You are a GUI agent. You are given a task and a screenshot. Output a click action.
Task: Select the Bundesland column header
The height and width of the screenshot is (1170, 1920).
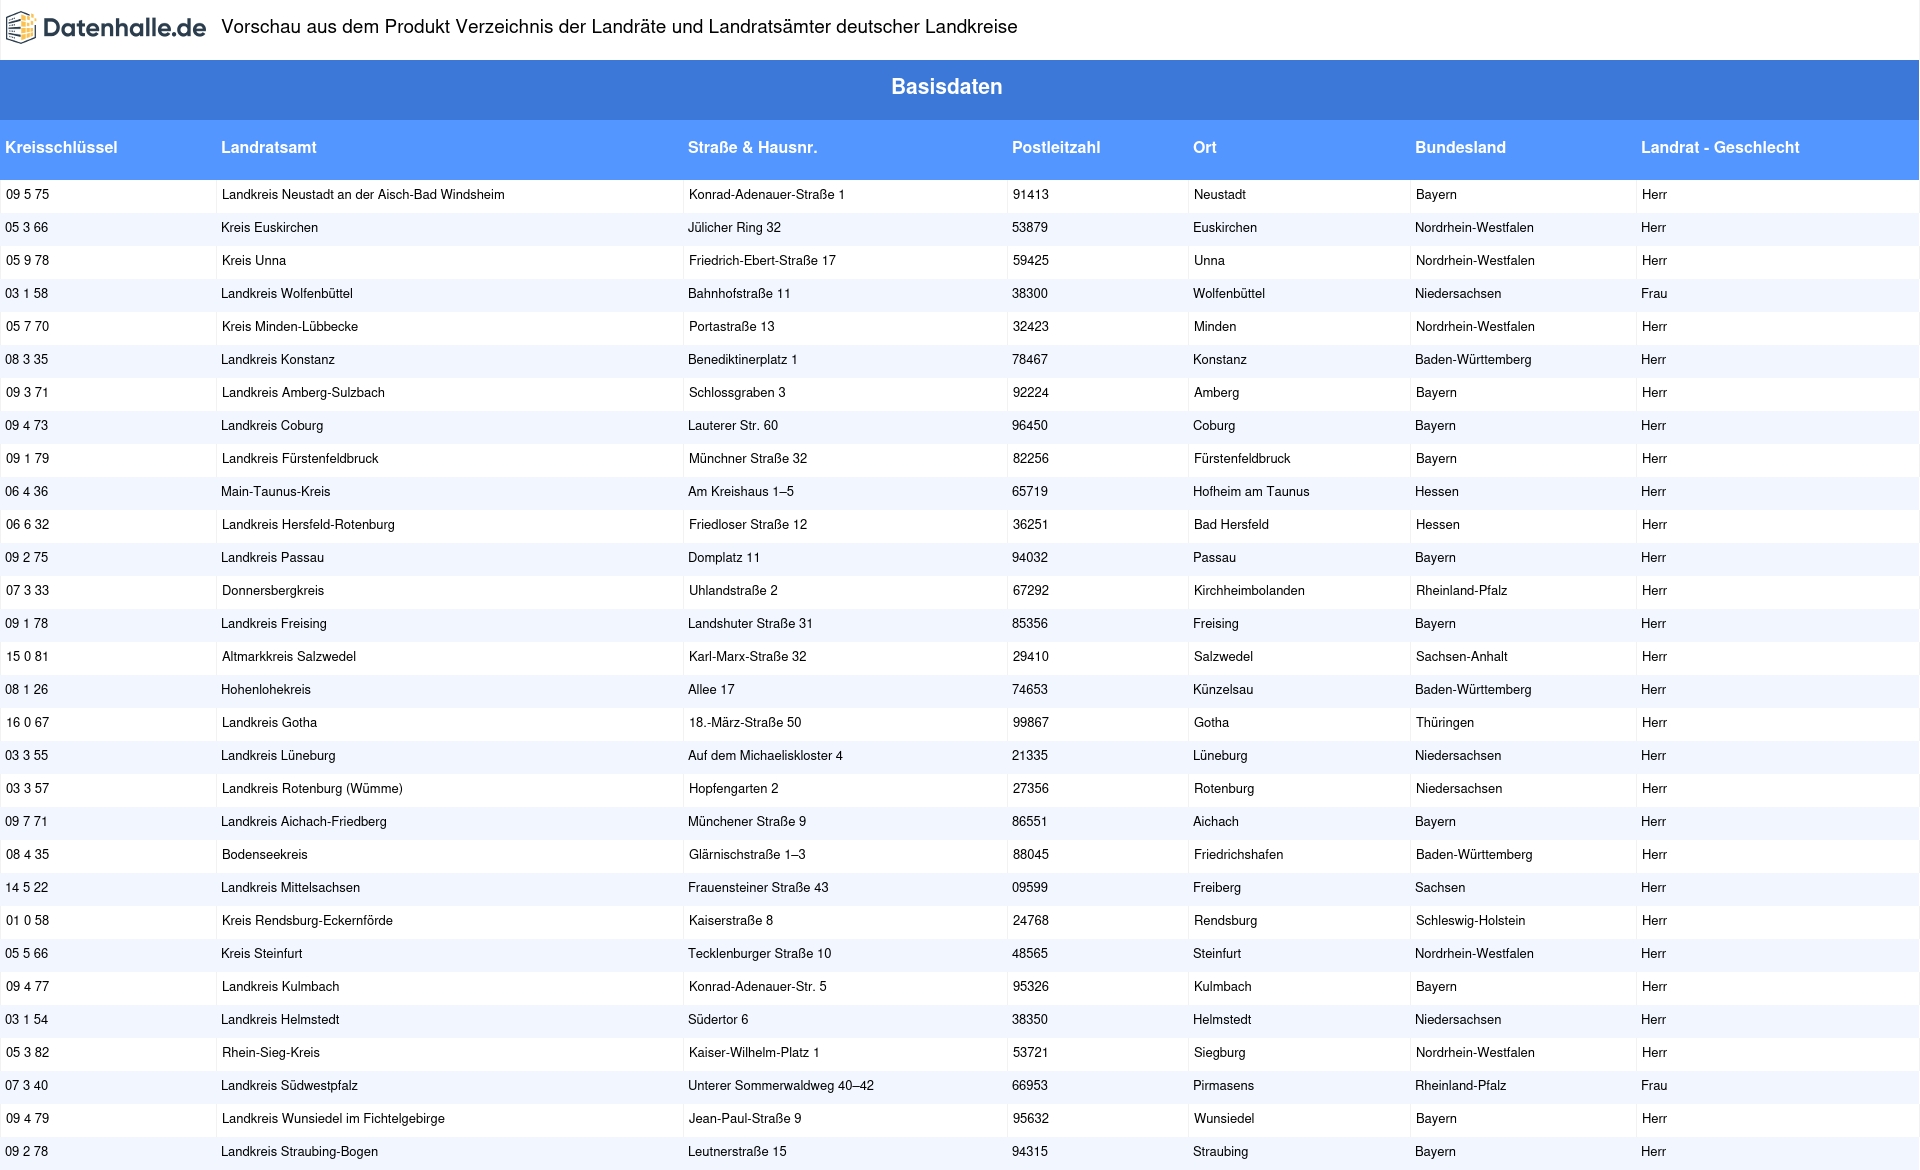click(x=1460, y=148)
